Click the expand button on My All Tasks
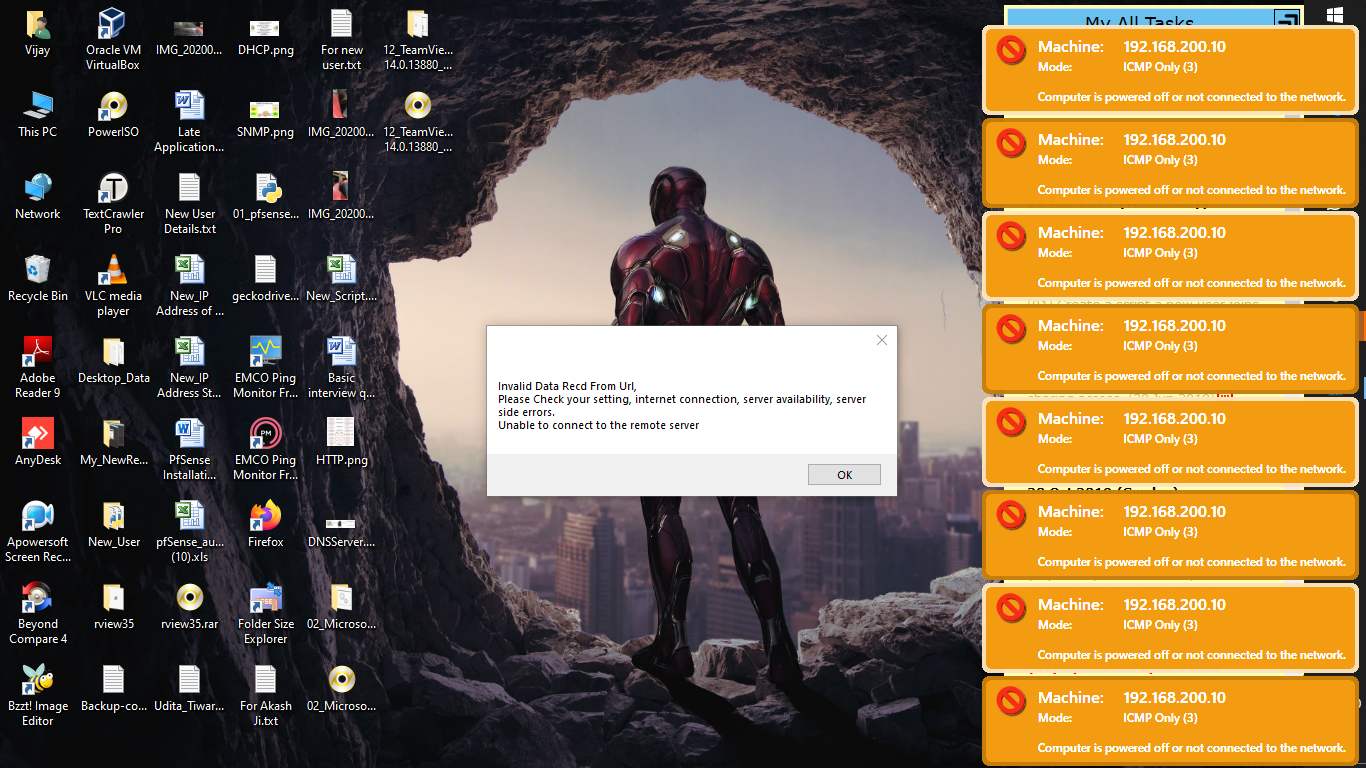Viewport: 1366px width, 768px height. click(1286, 20)
